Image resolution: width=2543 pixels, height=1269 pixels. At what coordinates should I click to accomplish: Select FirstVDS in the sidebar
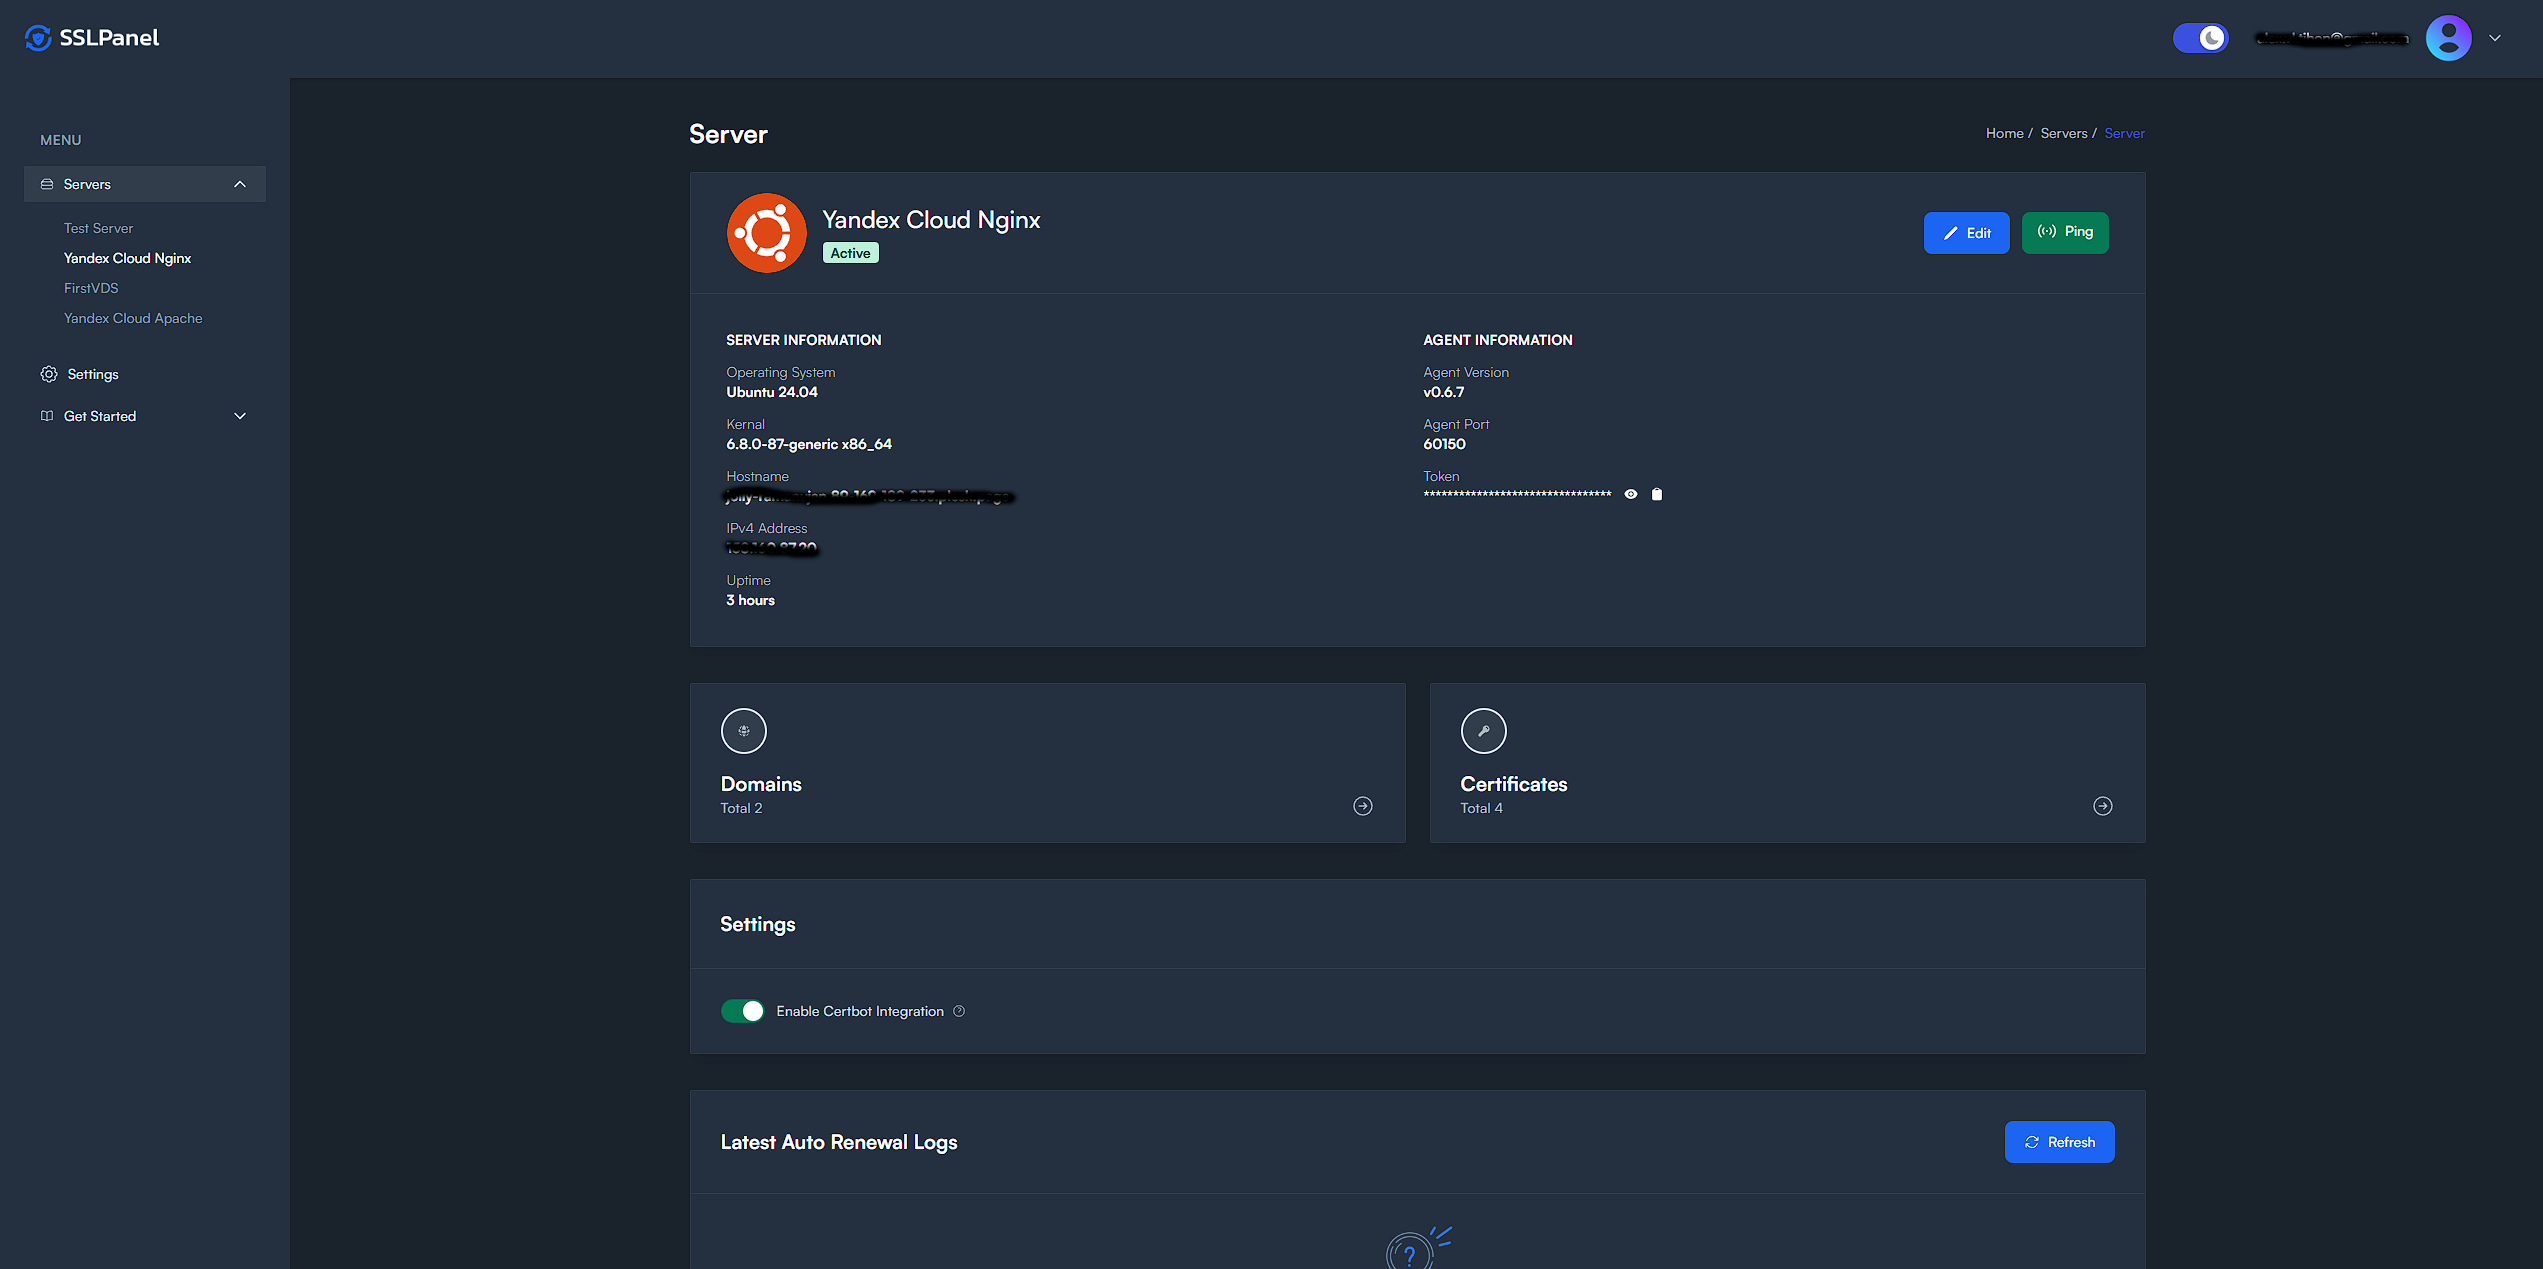click(91, 288)
